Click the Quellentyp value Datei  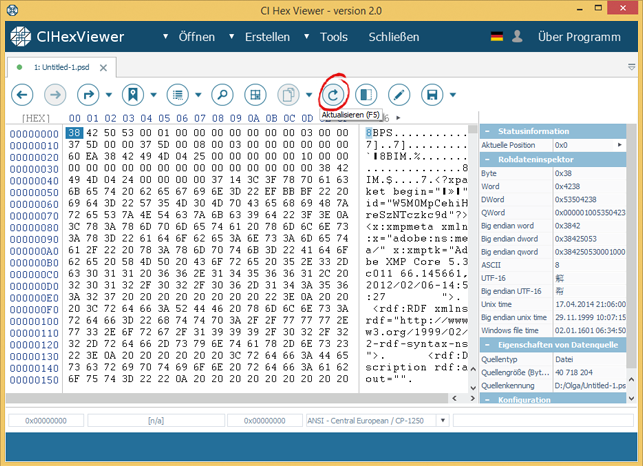click(x=564, y=359)
